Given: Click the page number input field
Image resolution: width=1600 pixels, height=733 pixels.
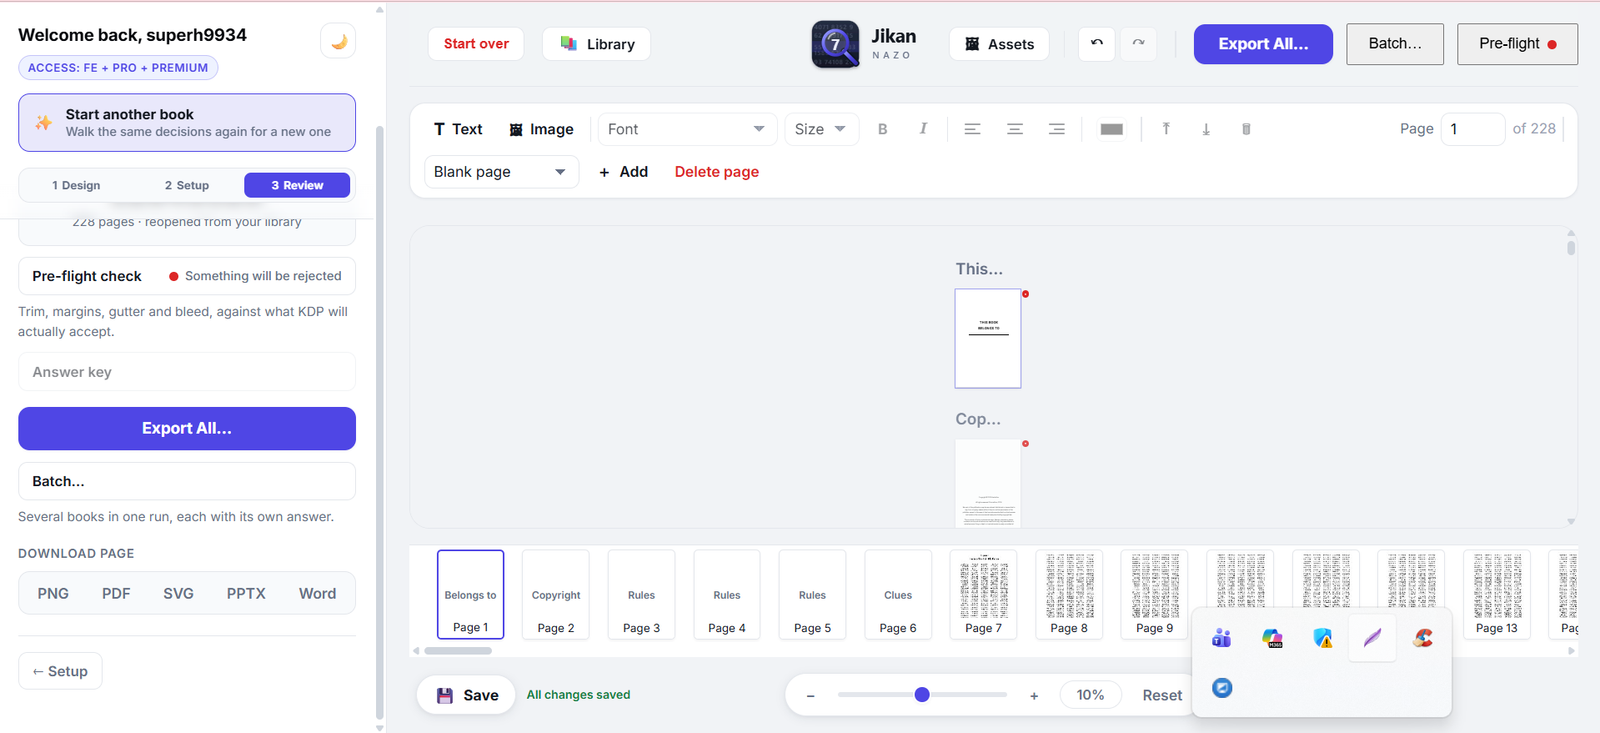Looking at the screenshot, I should point(1472,129).
